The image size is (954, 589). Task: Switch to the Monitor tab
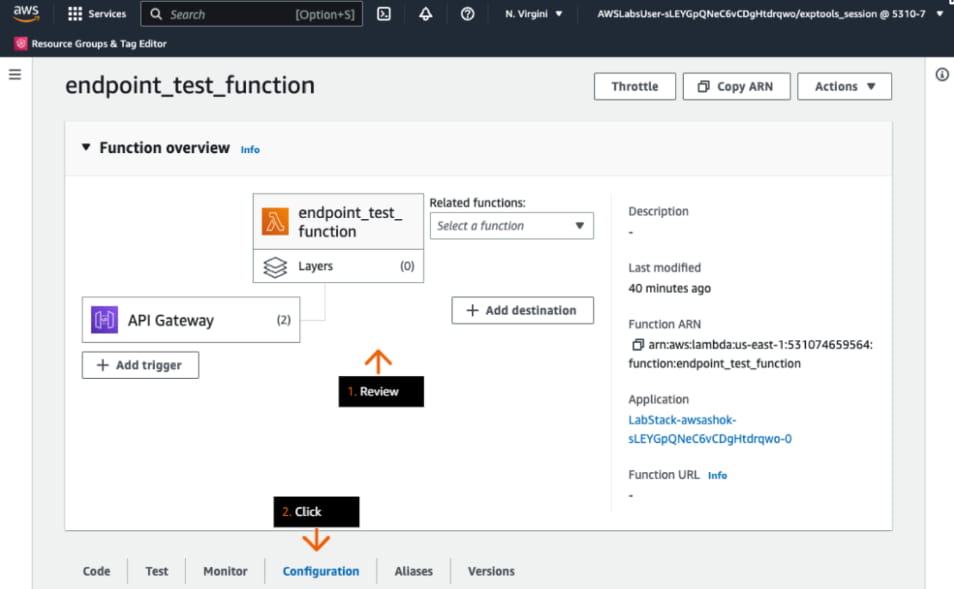tap(225, 571)
